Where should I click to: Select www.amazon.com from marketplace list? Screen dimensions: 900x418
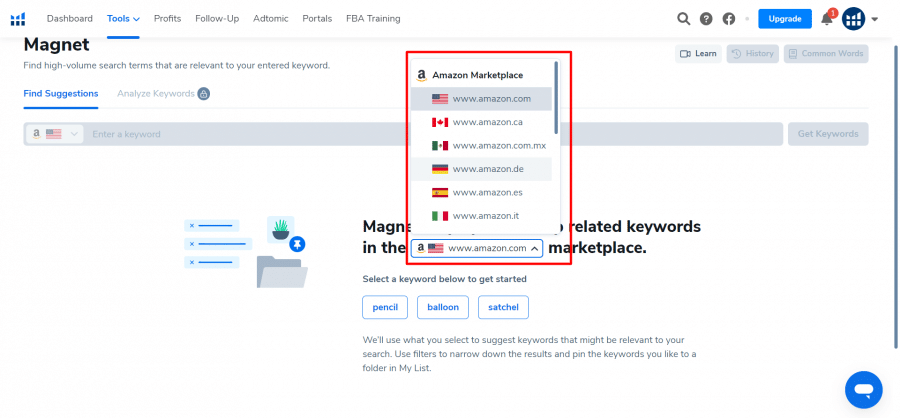pos(481,99)
